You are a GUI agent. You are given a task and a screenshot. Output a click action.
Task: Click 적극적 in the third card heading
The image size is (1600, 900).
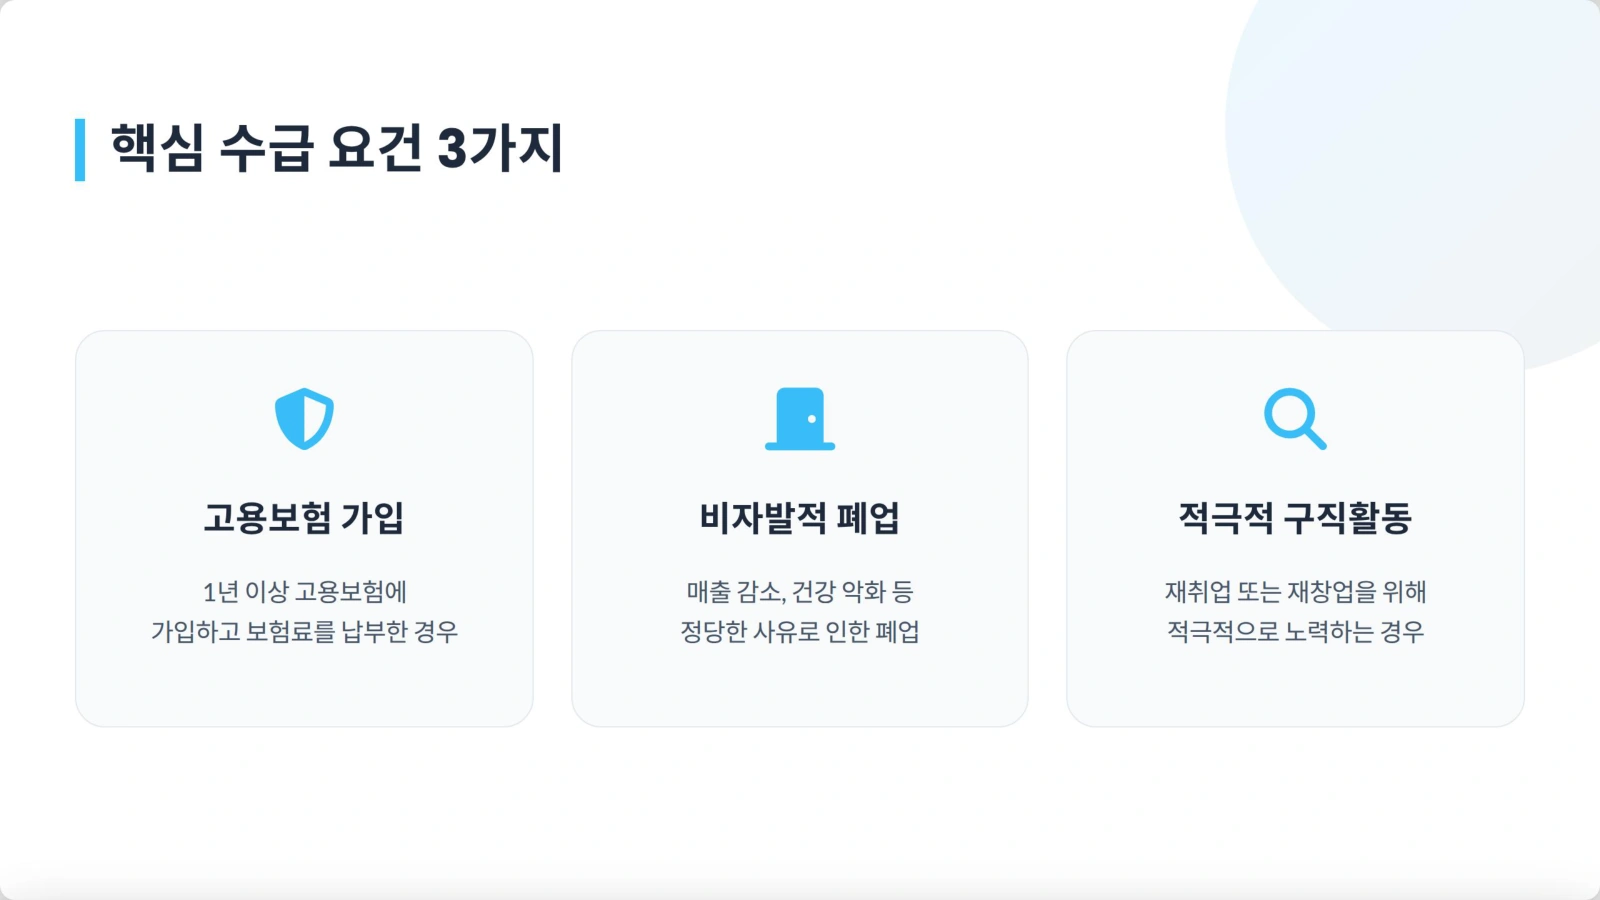click(x=1226, y=518)
